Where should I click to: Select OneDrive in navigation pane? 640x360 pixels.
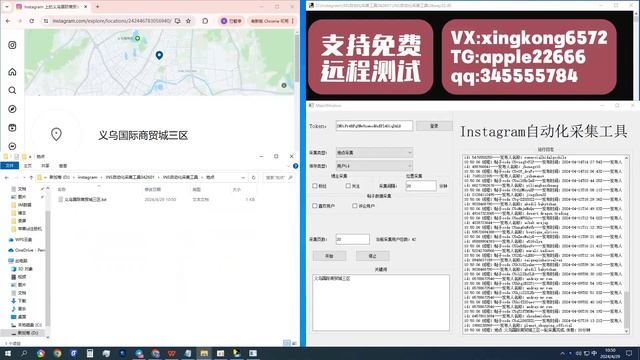click(27, 250)
